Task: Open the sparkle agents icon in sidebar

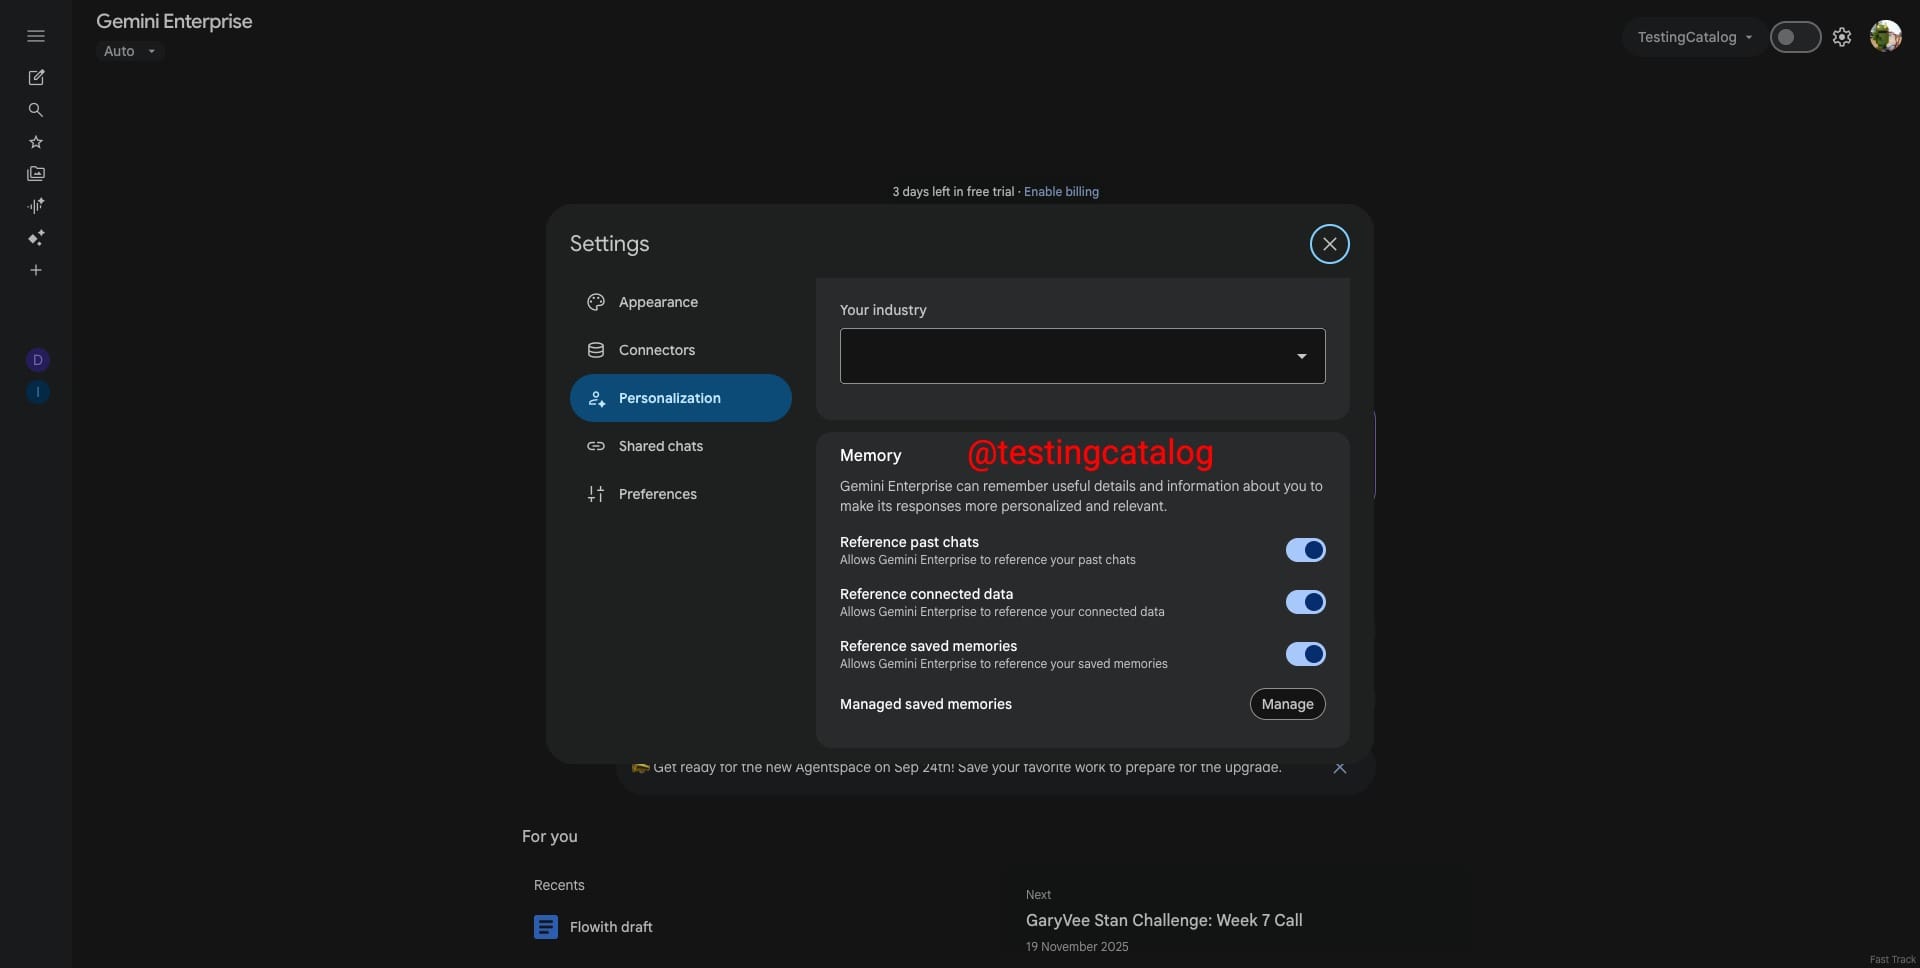Action: (36, 238)
